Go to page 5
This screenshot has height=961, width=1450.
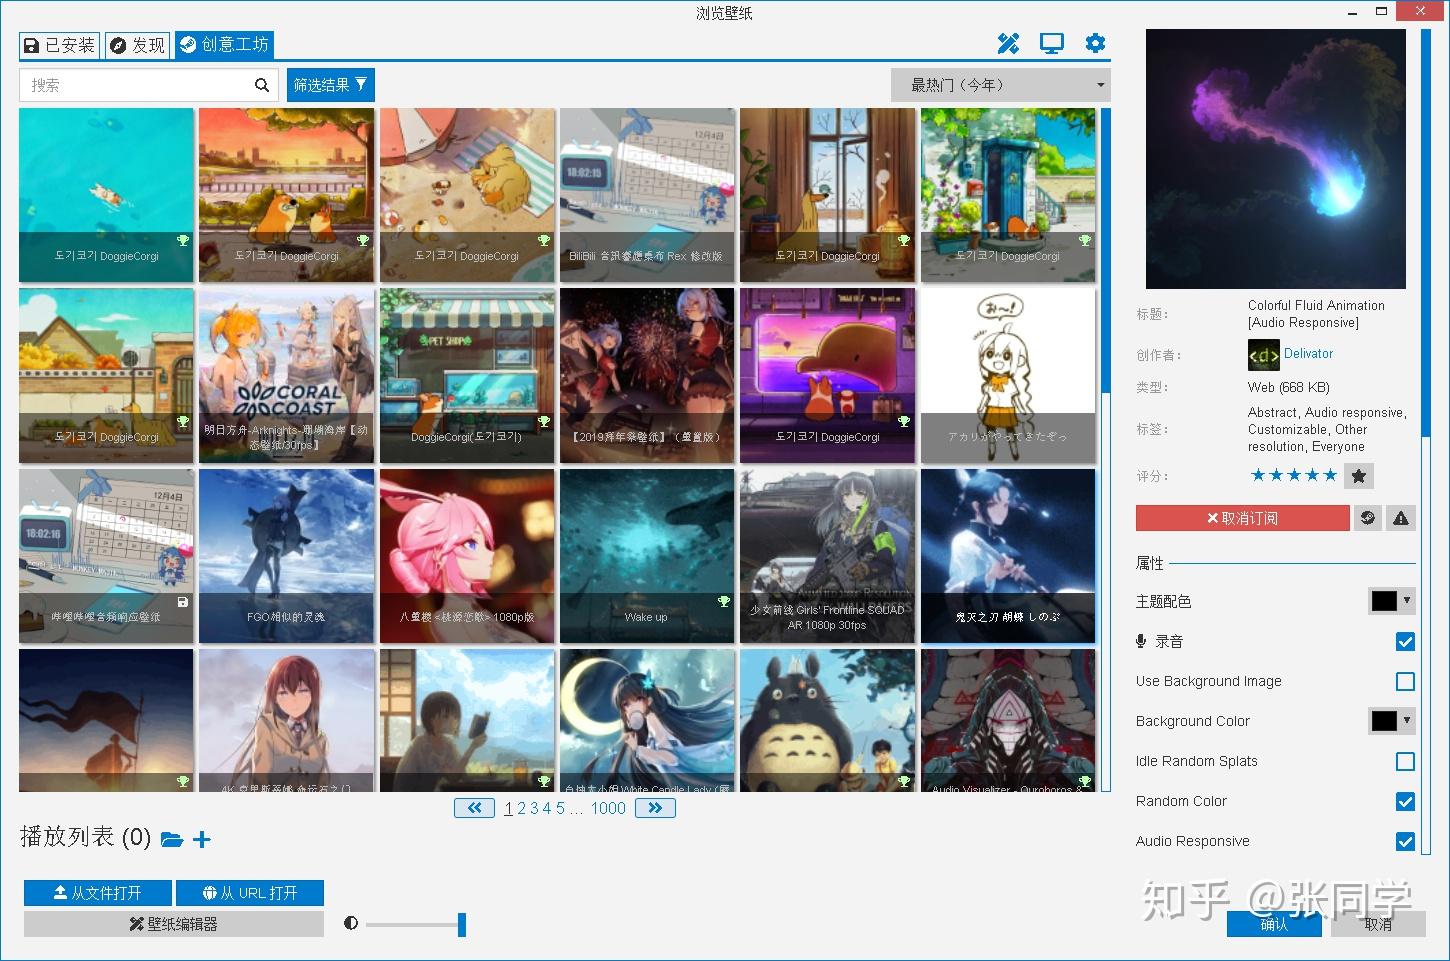[x=560, y=808]
